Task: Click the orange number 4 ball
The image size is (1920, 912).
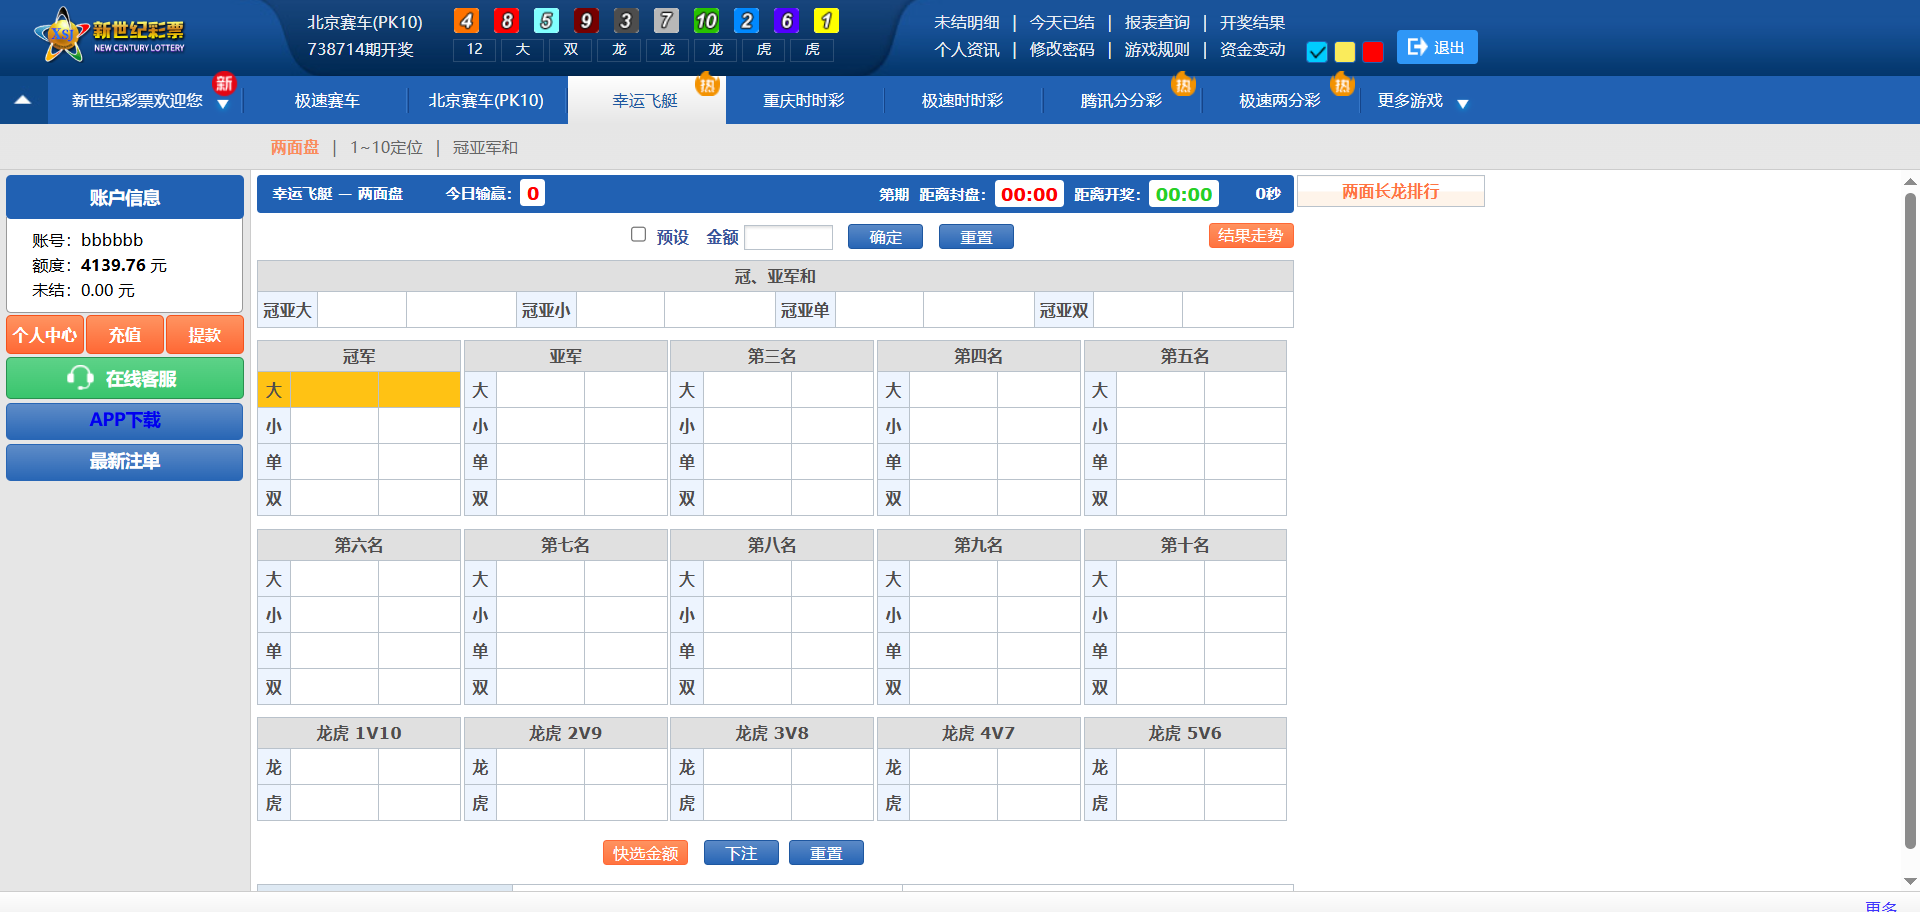Action: coord(466,21)
